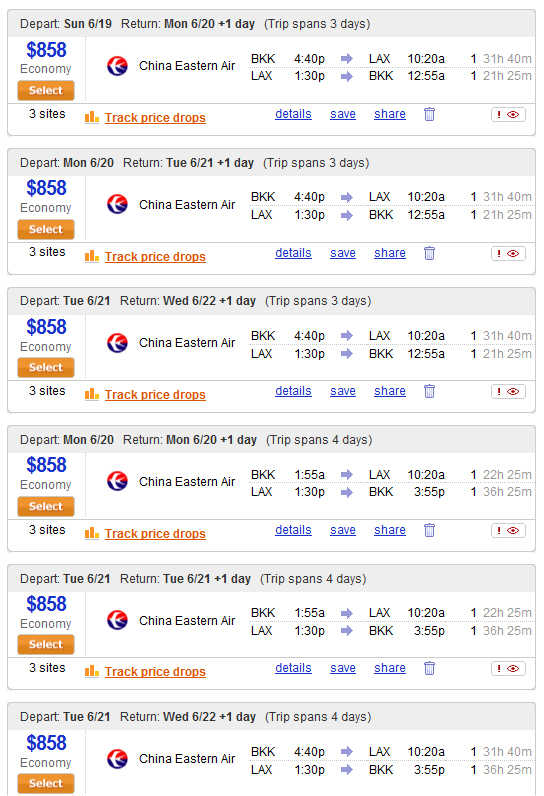Expand details for the Sun 6/19 flight
The image size is (544, 796).
coord(293,114)
